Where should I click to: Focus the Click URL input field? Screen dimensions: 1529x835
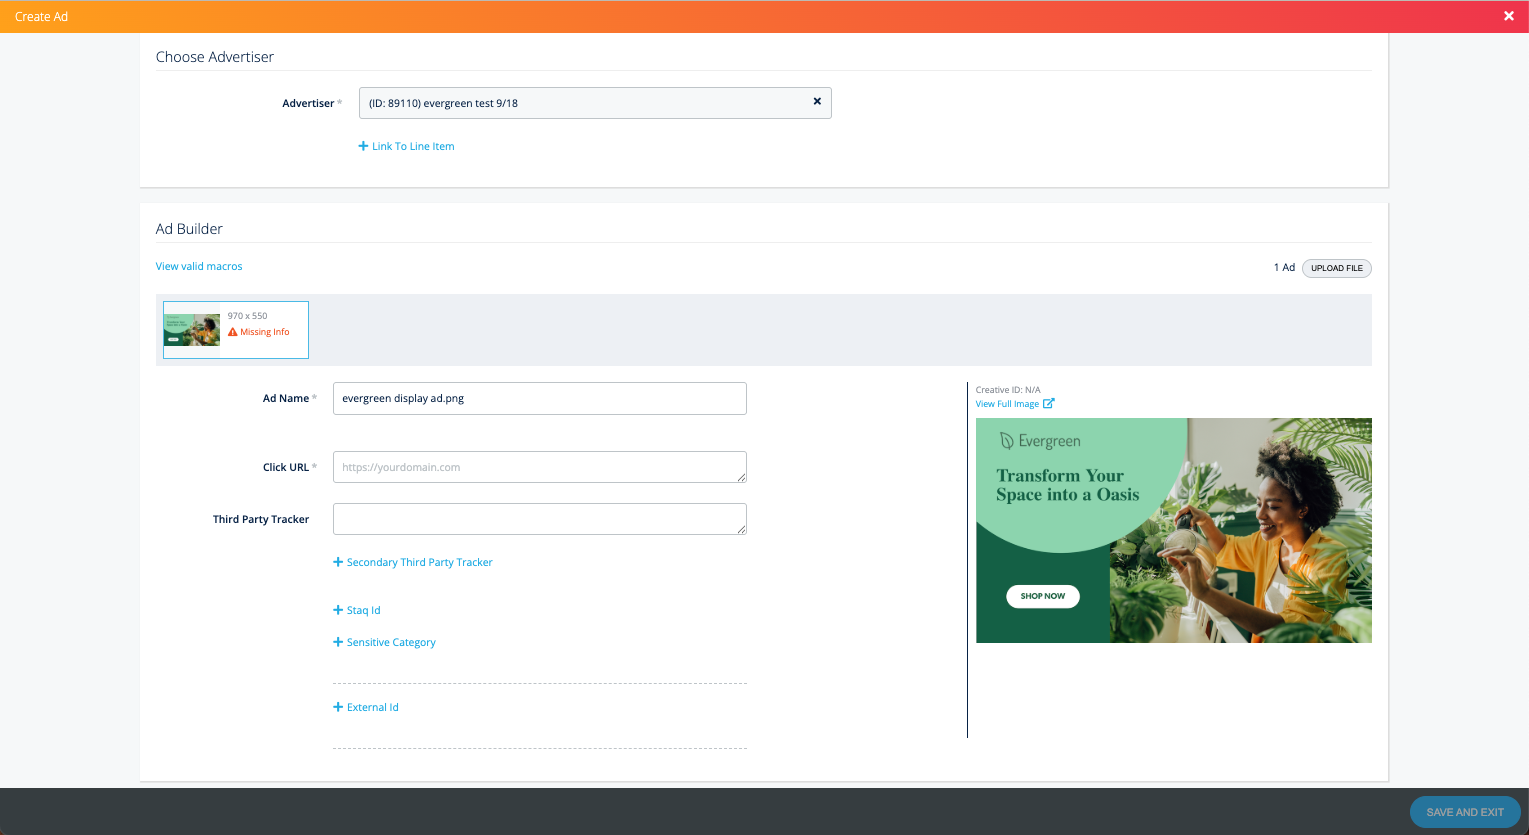539,467
